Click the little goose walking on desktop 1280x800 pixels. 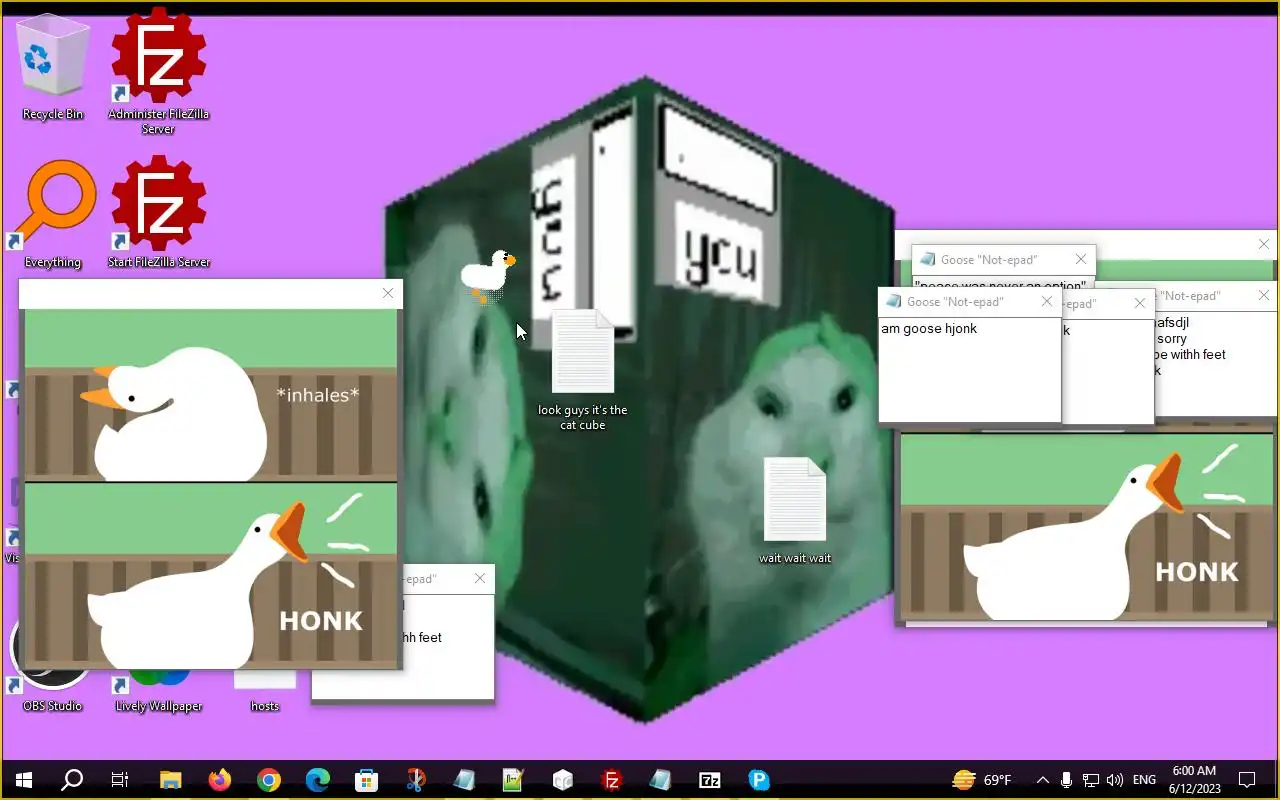pyautogui.click(x=487, y=275)
